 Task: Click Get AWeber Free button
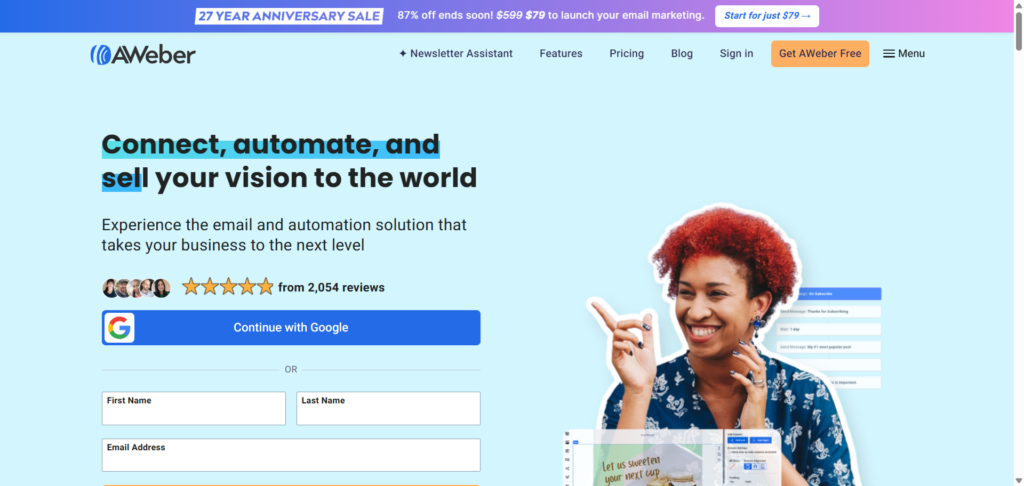(x=820, y=54)
